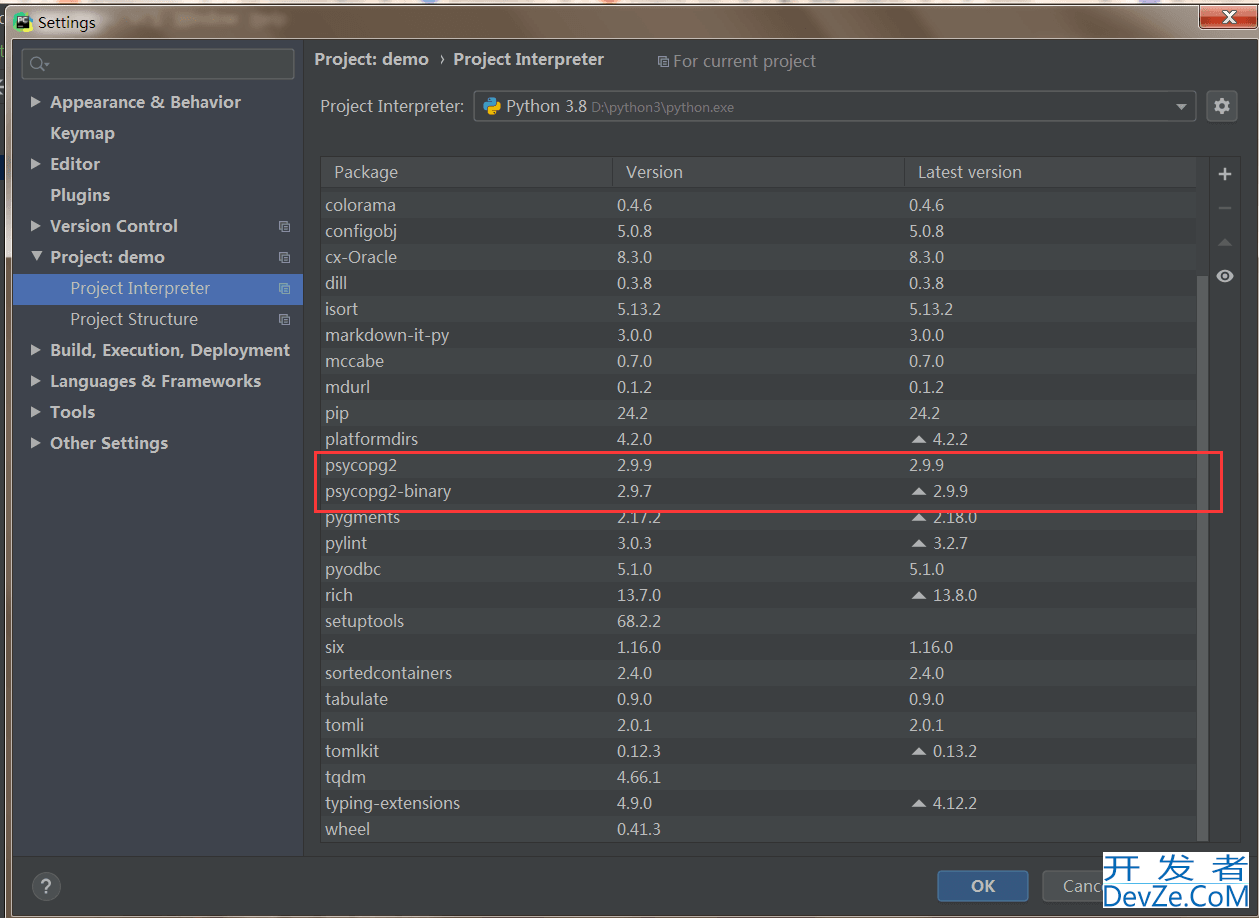Expand the Tools section
This screenshot has height=918, width=1259.
pyautogui.click(x=36, y=412)
